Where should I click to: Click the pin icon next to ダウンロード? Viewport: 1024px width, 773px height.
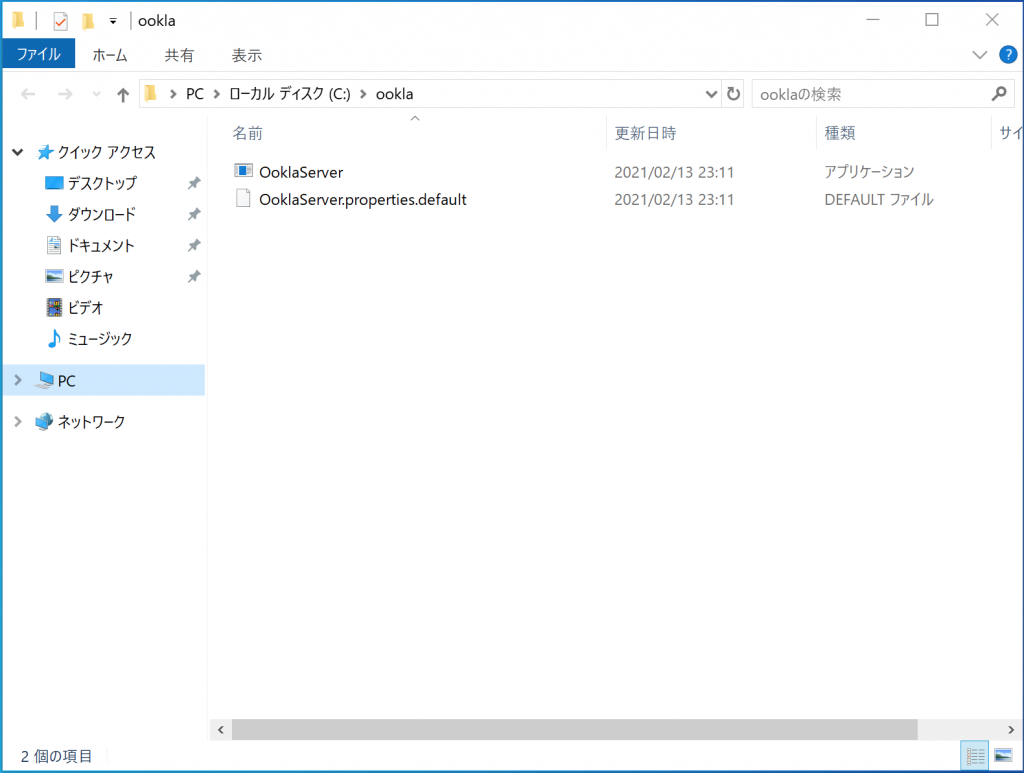click(x=194, y=214)
